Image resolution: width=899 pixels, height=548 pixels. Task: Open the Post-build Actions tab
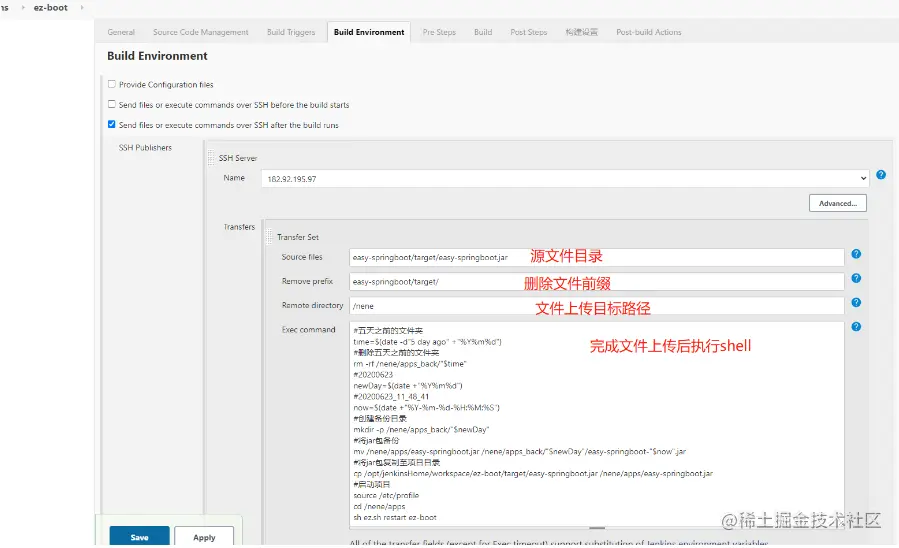pyautogui.click(x=648, y=32)
